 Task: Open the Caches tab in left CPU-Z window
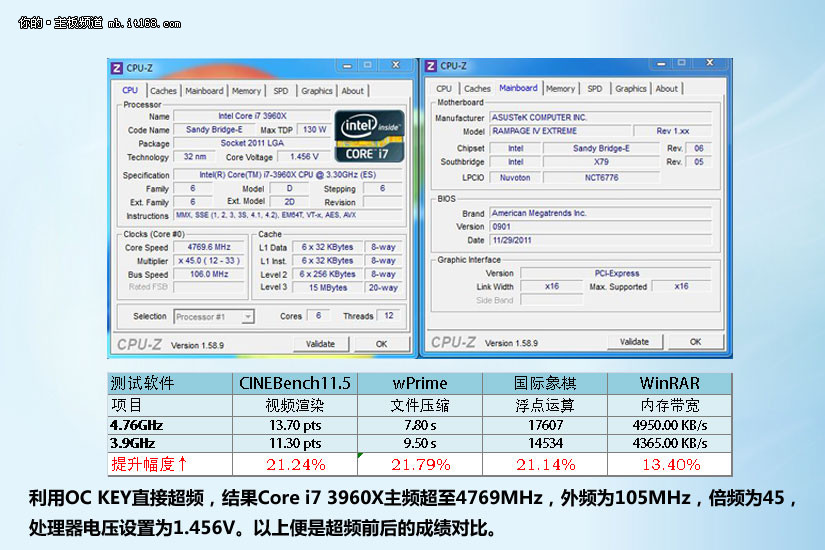[163, 91]
